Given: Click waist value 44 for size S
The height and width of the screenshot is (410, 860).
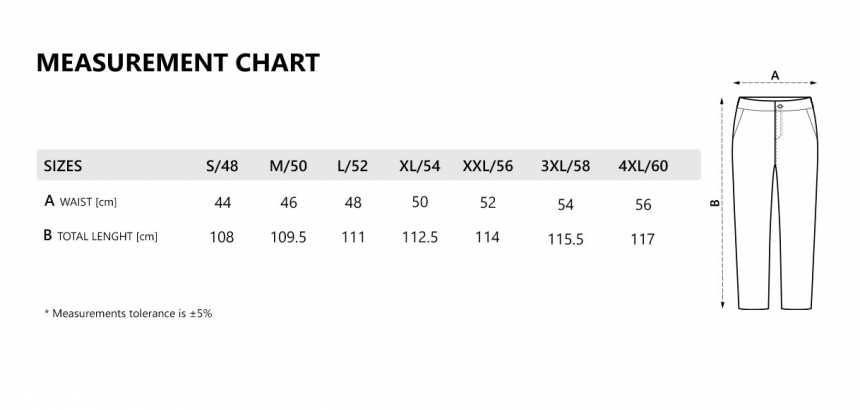Looking at the screenshot, I should [222, 203].
